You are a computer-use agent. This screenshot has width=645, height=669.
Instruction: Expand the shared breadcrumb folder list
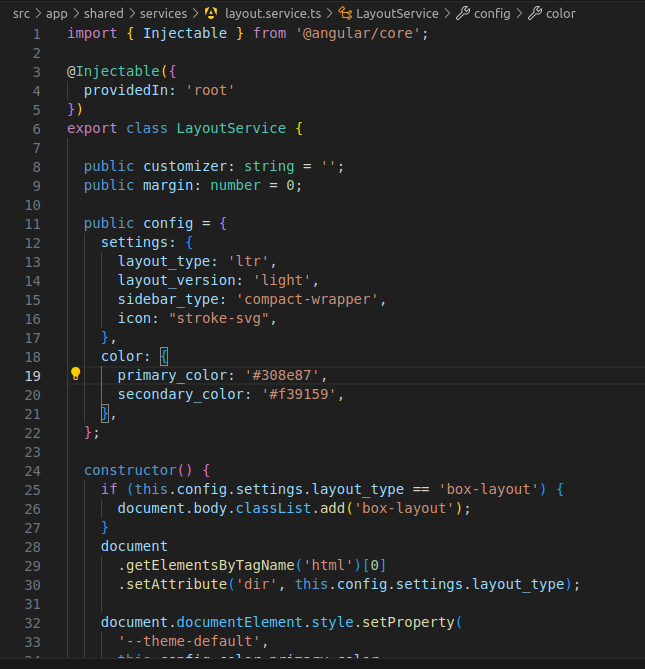[x=104, y=14]
